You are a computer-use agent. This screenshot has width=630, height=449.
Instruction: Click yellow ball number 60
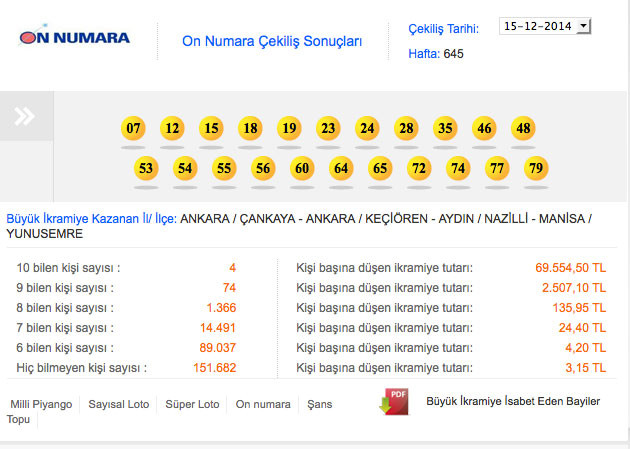click(x=302, y=168)
